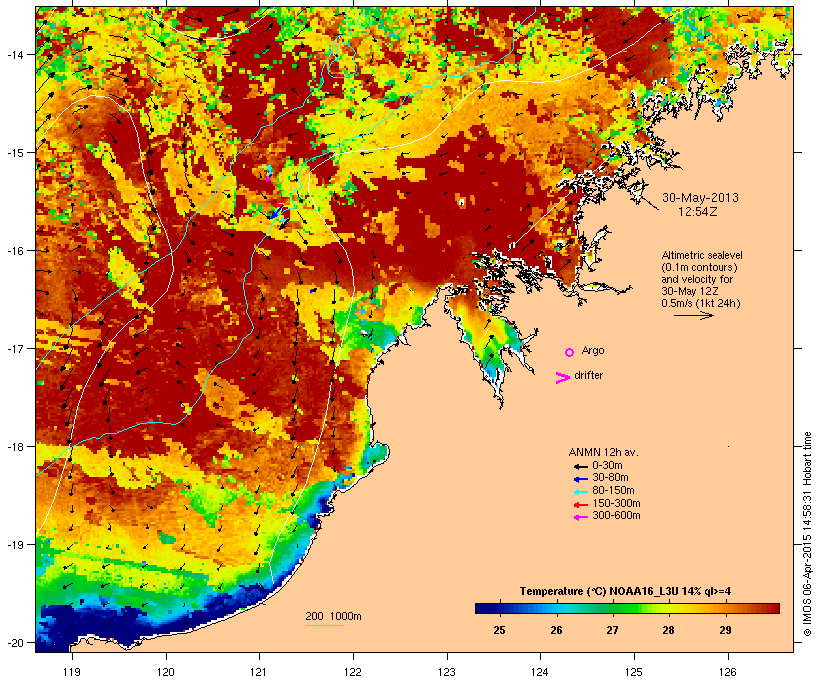Click the 30-May 12Z text
820x680 pixels.
click(x=690, y=291)
